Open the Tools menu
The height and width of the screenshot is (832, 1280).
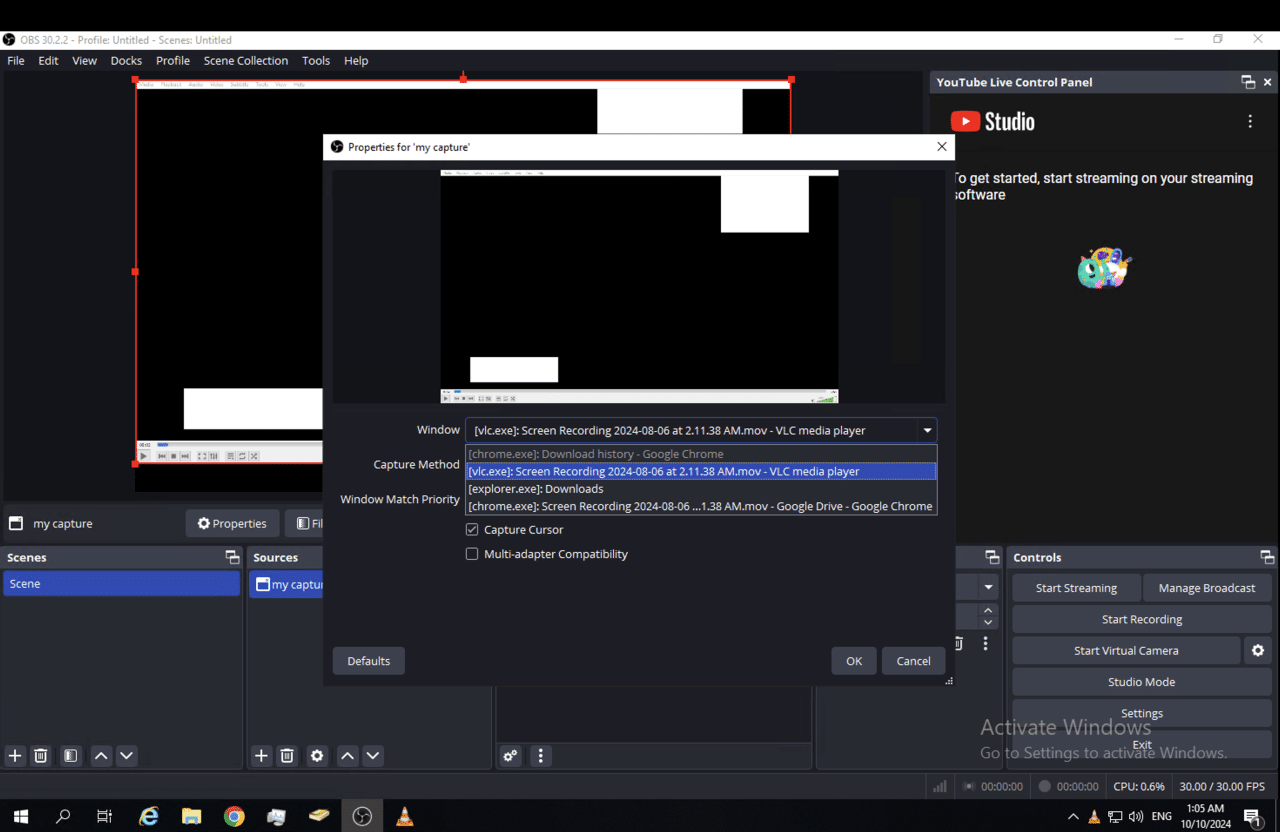point(316,60)
